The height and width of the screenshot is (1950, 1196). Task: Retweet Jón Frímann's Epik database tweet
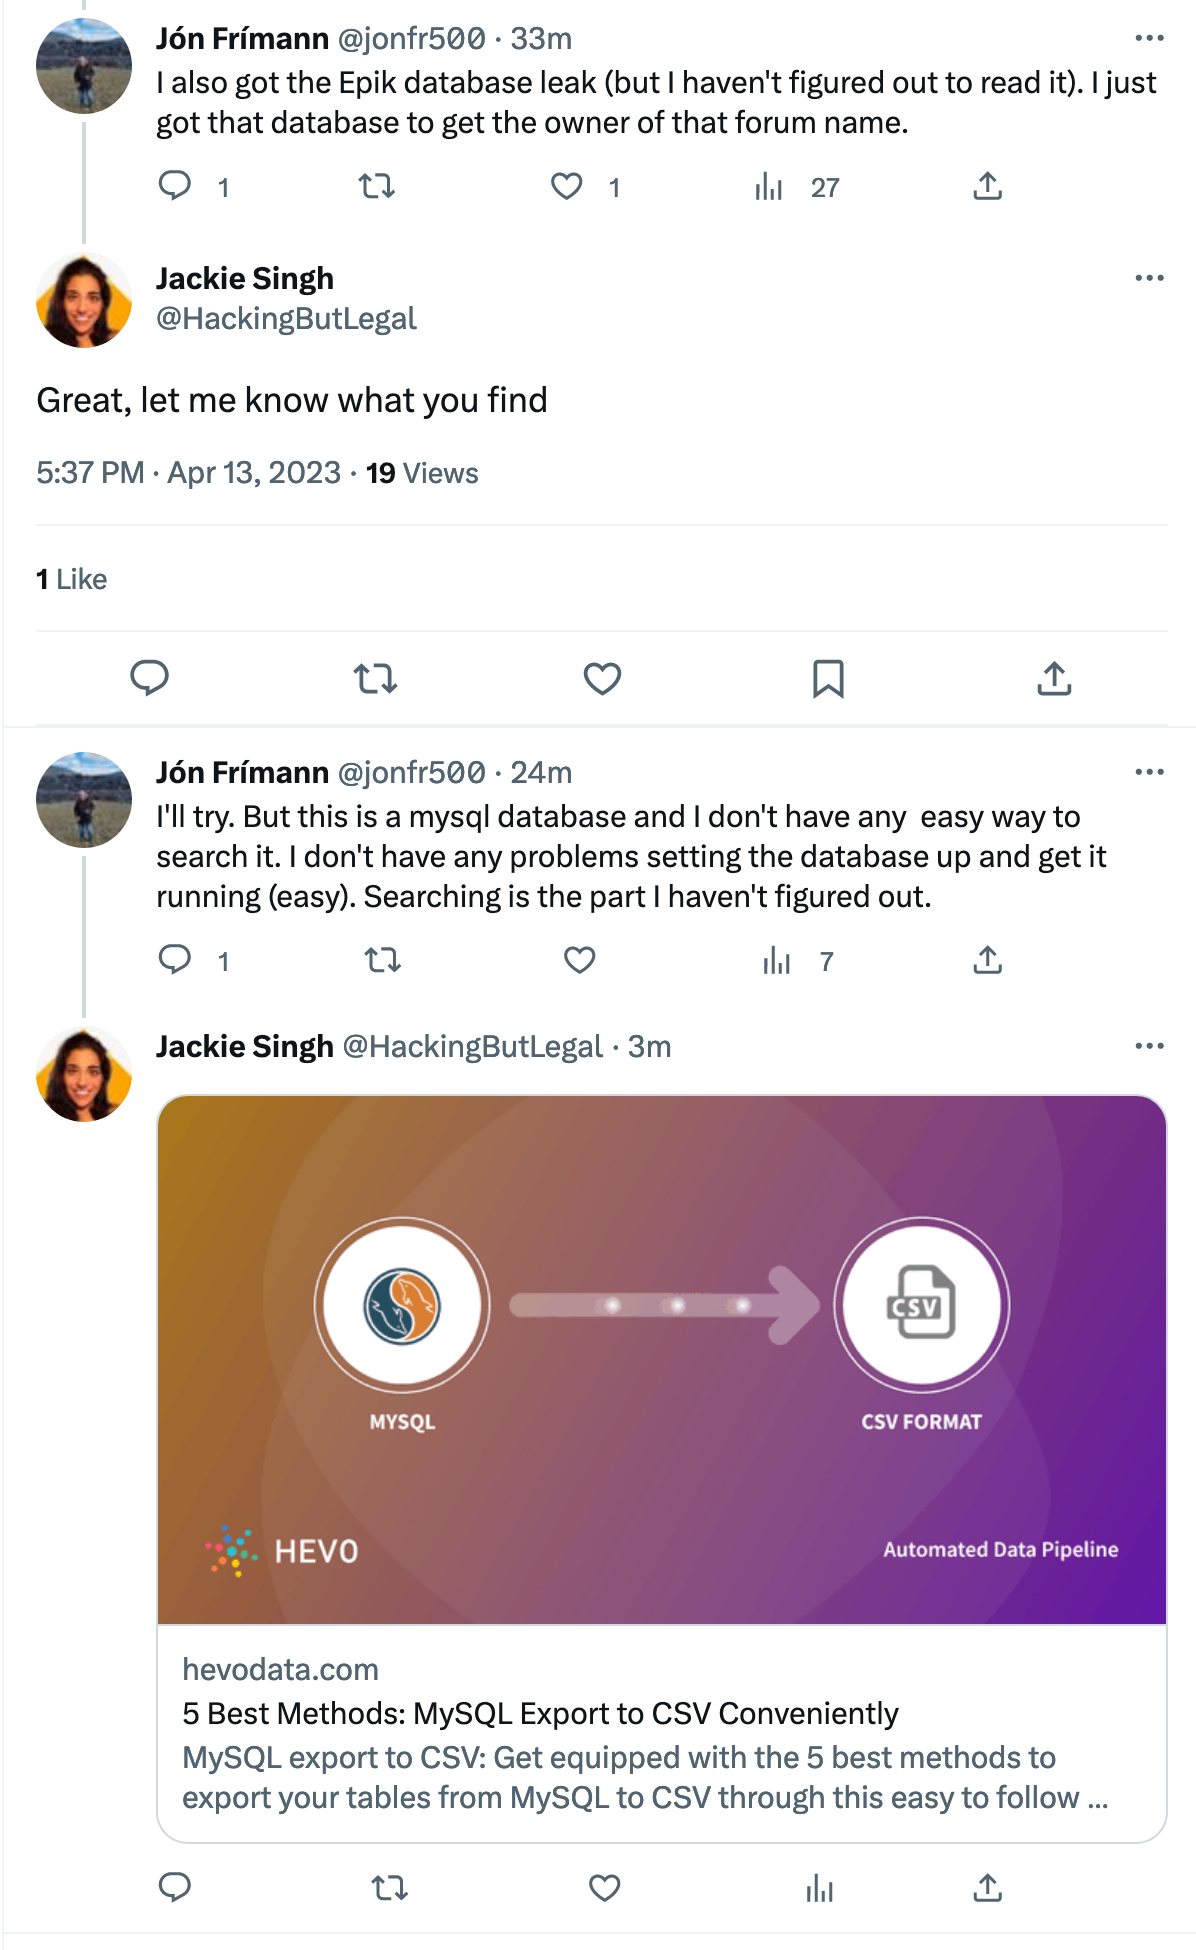click(x=377, y=186)
